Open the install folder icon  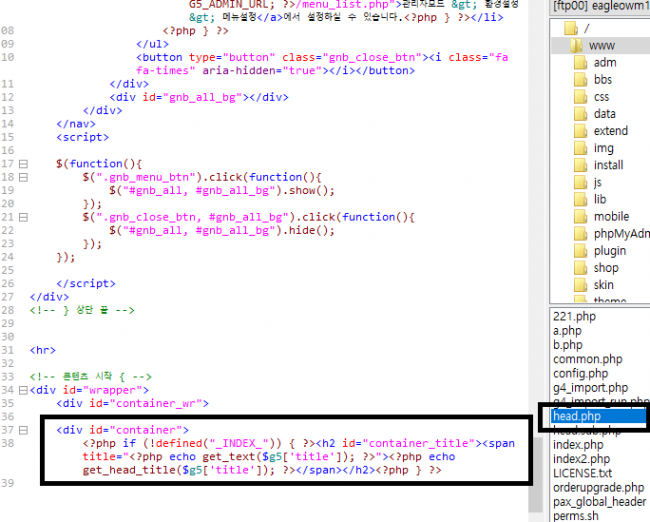[x=580, y=165]
